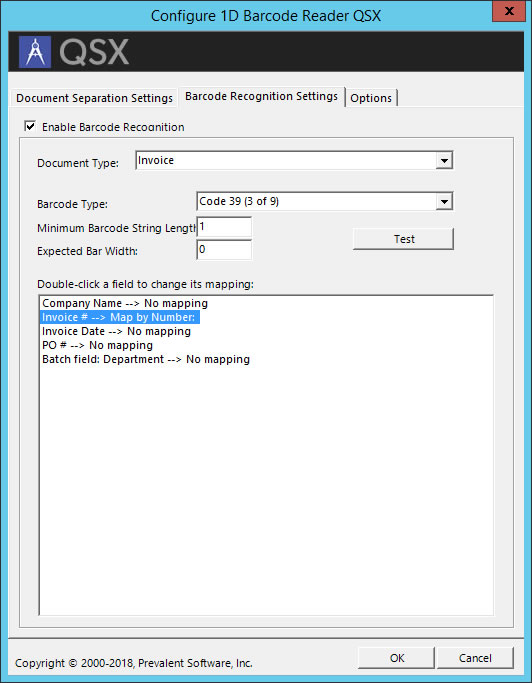
Task: Open the Options tab
Action: click(371, 98)
